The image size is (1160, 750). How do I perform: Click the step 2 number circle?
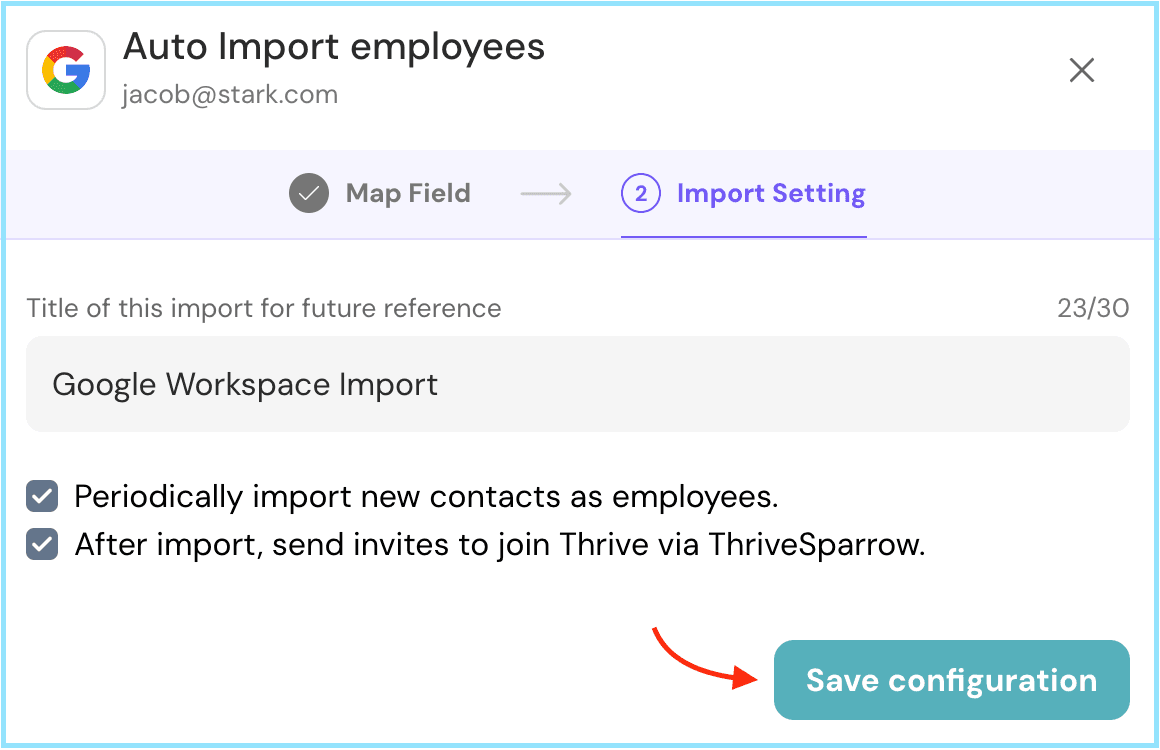tap(641, 193)
